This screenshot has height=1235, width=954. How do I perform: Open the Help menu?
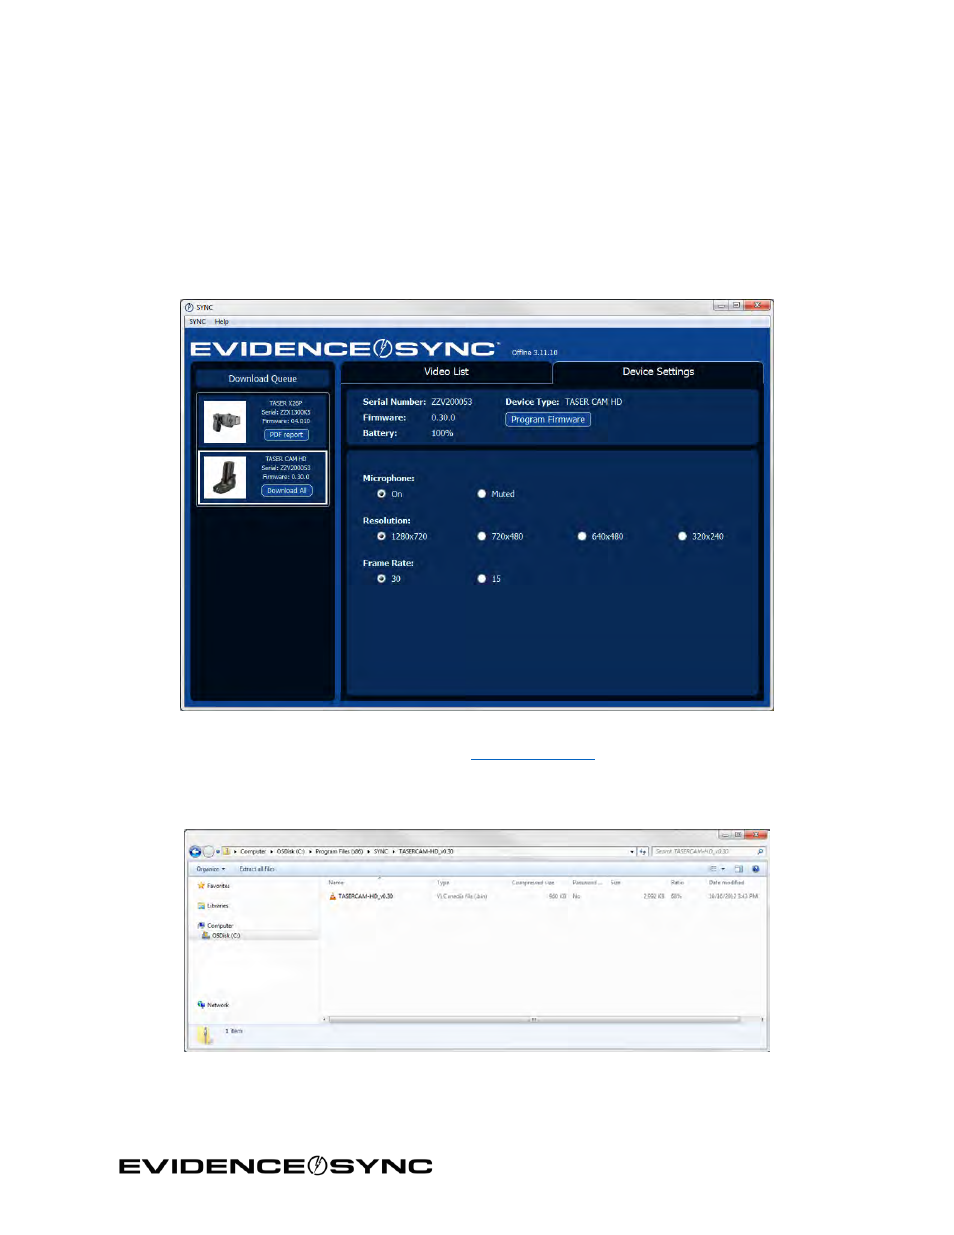tap(221, 322)
